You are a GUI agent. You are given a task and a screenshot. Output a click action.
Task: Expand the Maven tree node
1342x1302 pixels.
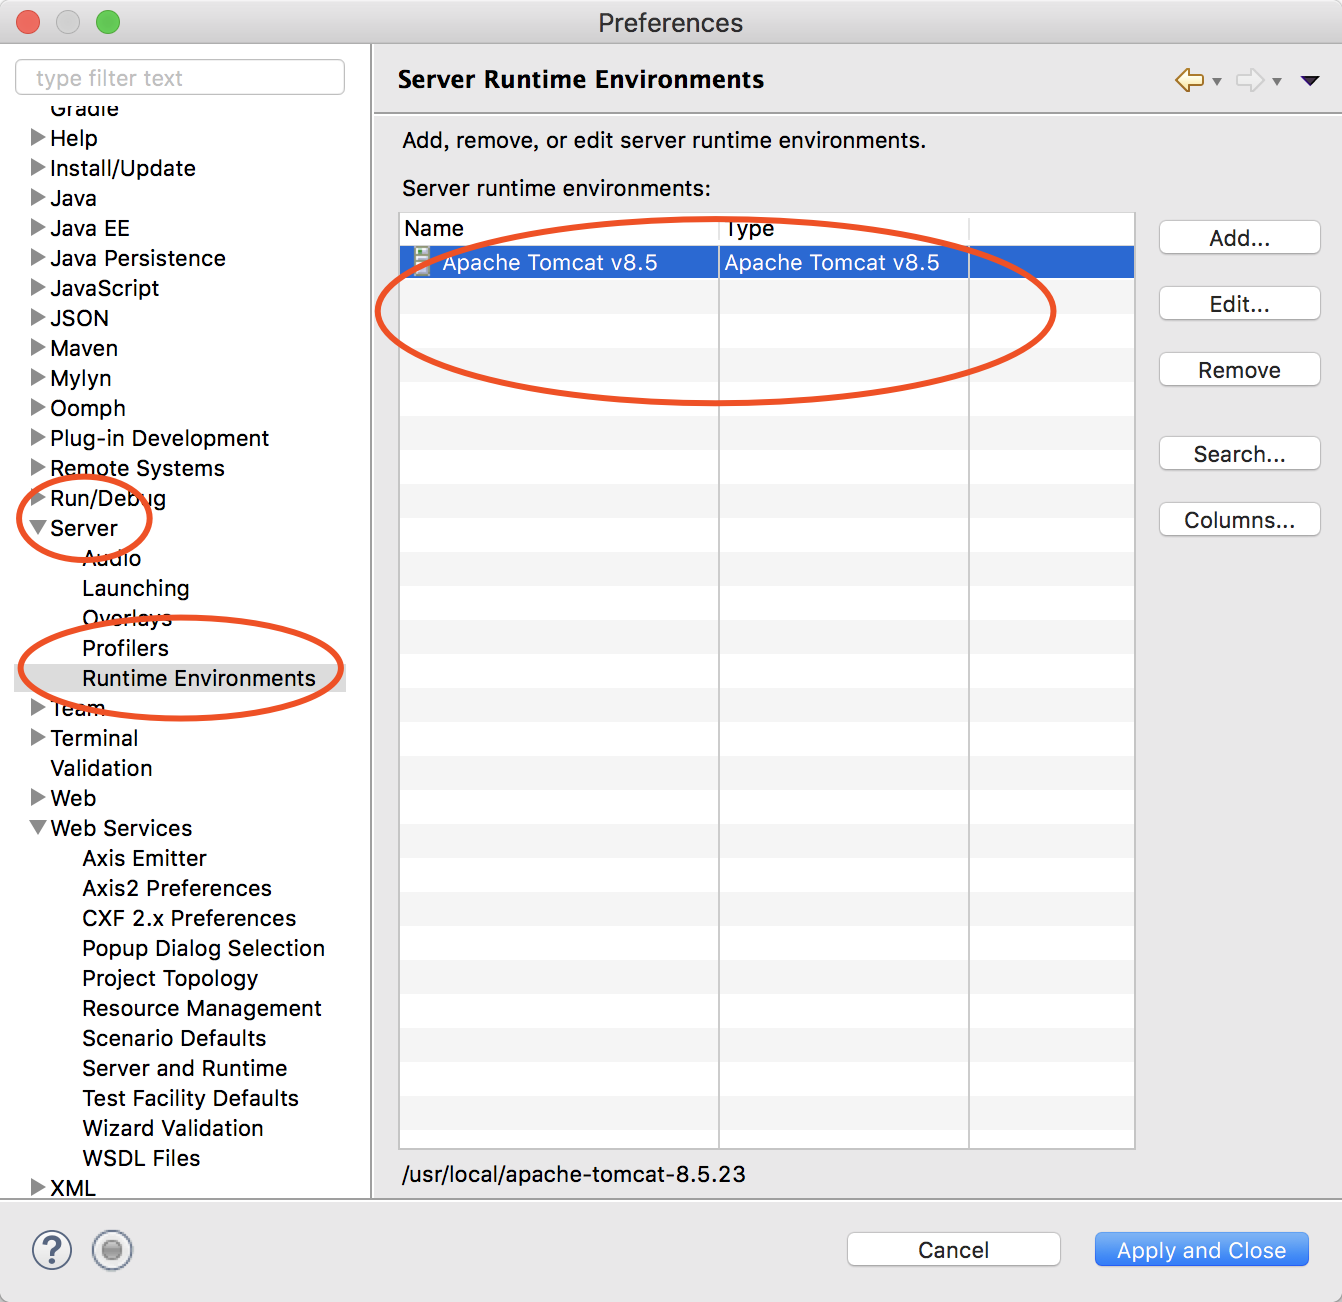point(38,347)
